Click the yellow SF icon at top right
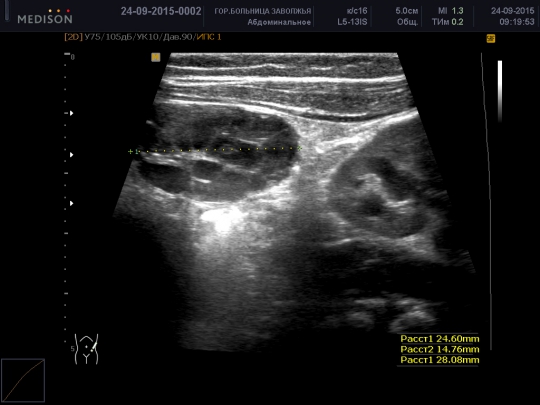 coord(491,39)
